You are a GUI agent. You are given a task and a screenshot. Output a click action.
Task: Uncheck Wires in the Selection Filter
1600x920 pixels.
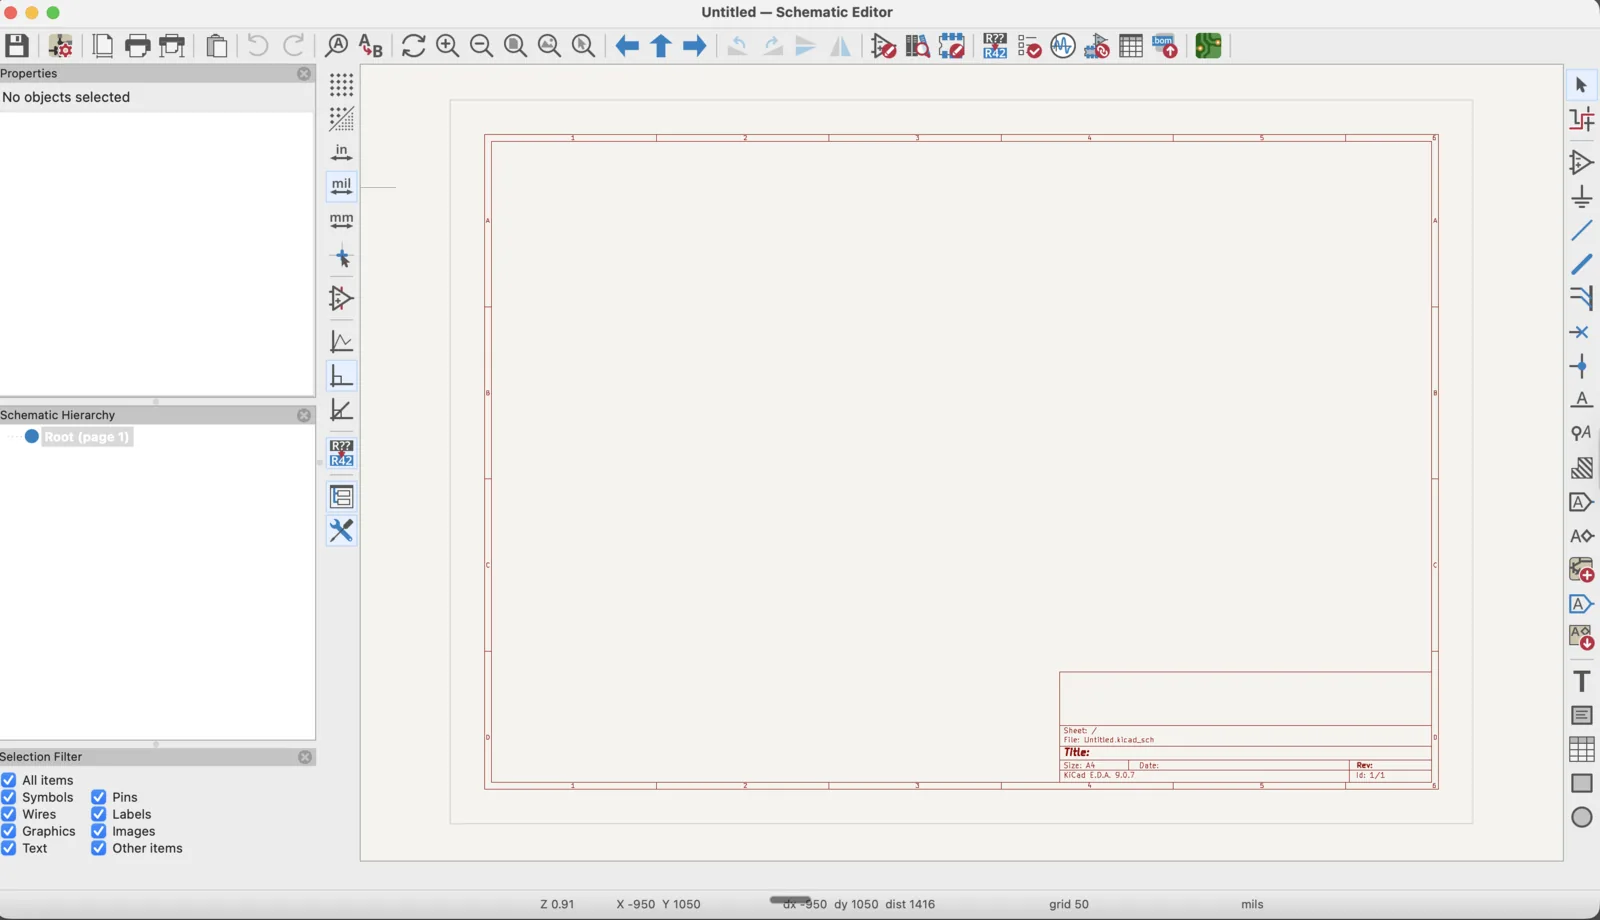pyautogui.click(x=8, y=814)
